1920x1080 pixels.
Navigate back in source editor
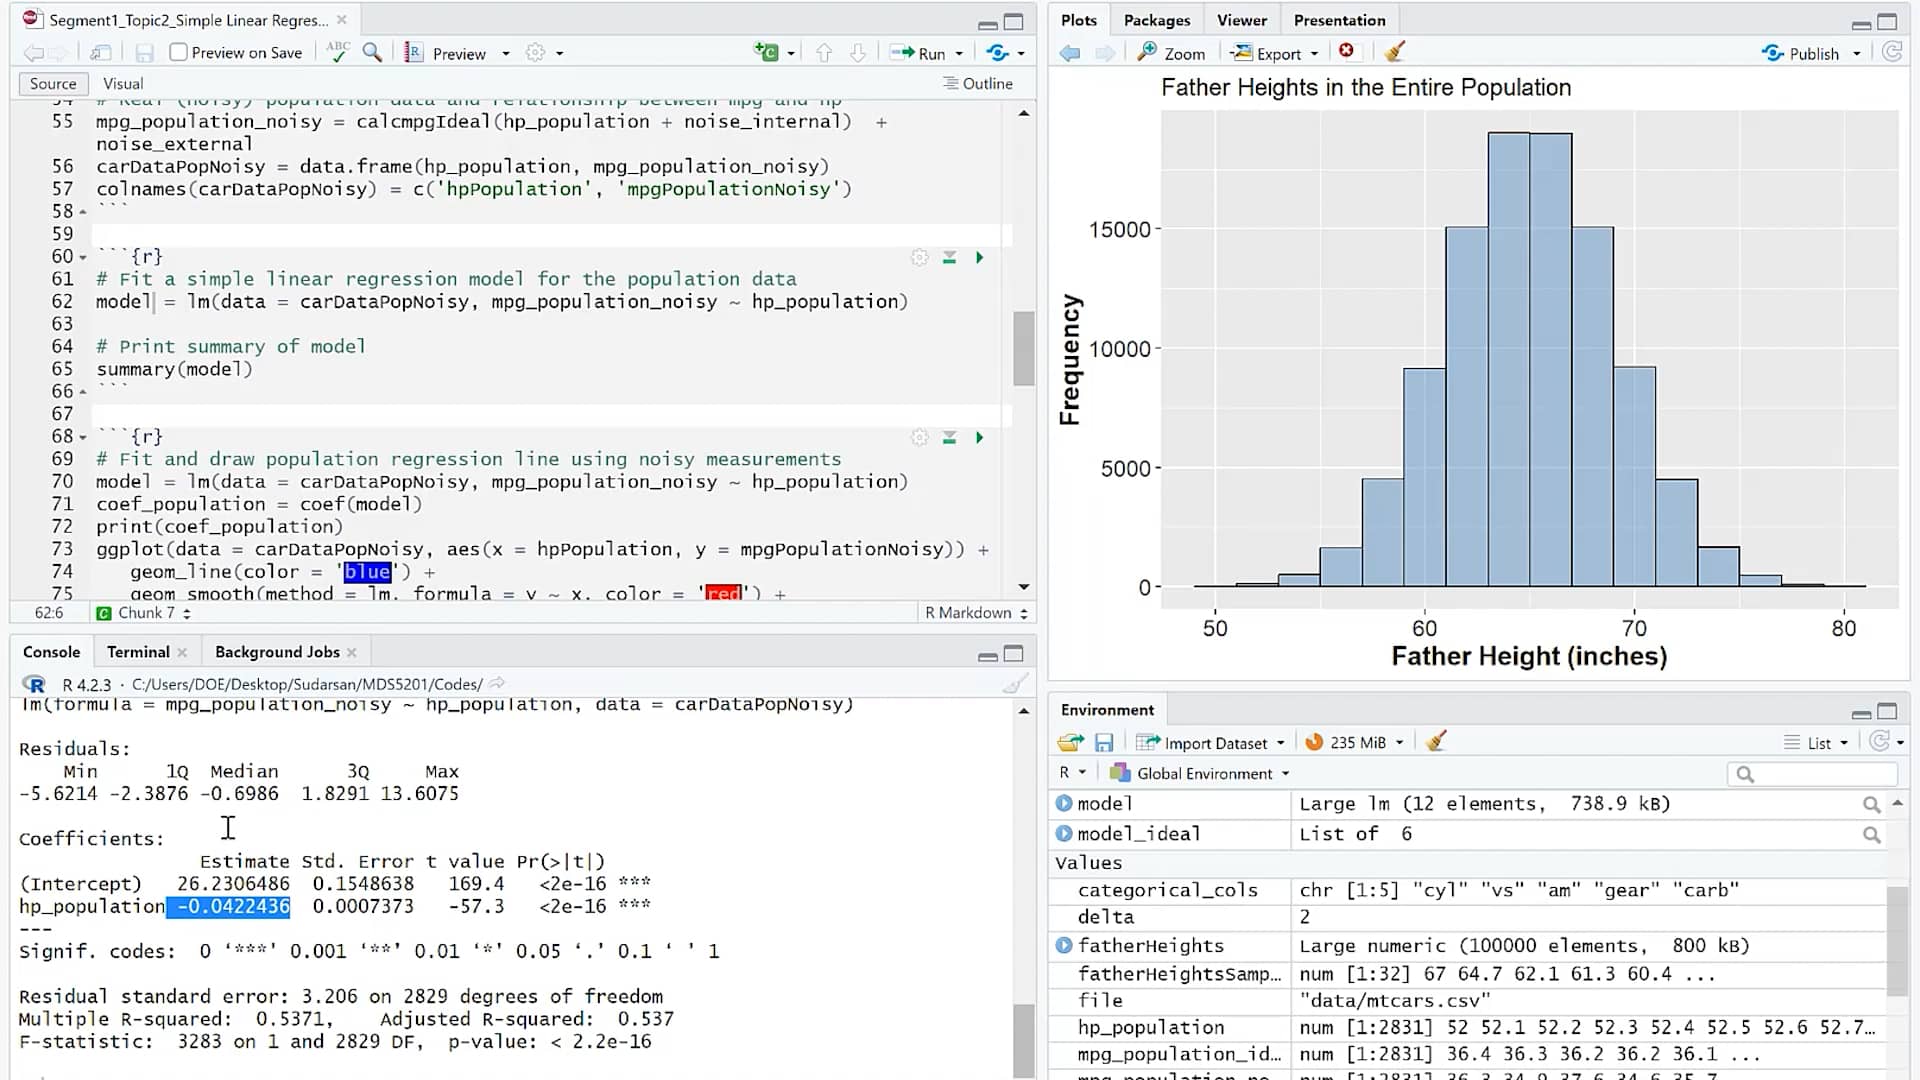pyautogui.click(x=33, y=53)
